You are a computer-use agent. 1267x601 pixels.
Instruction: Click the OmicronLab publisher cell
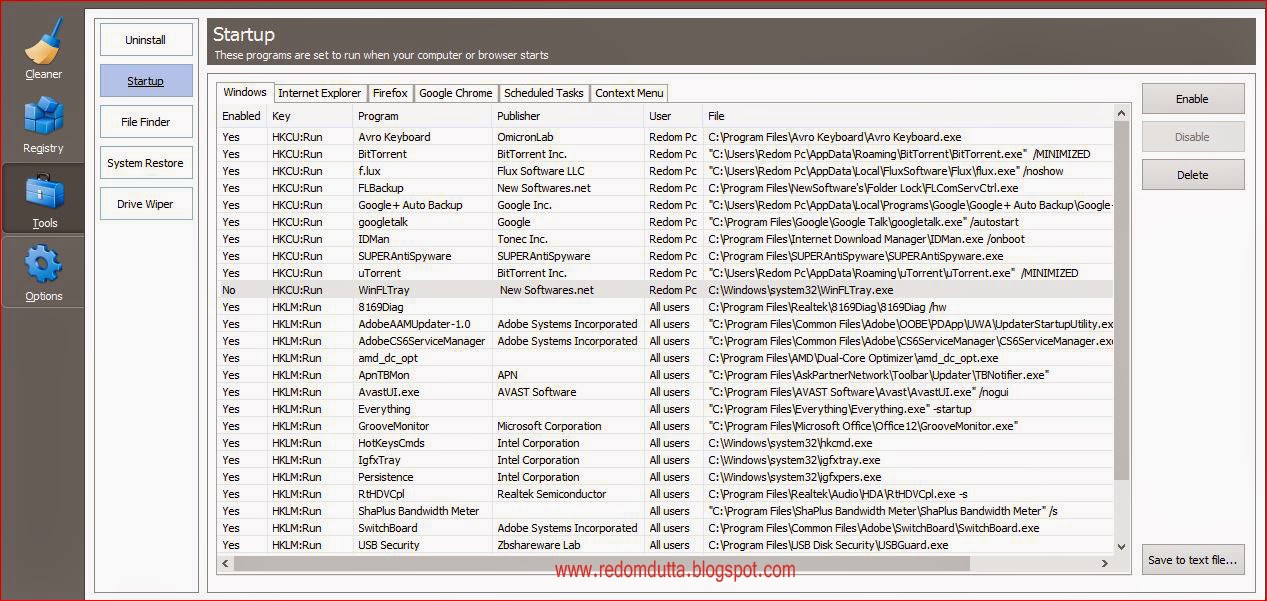[x=525, y=137]
